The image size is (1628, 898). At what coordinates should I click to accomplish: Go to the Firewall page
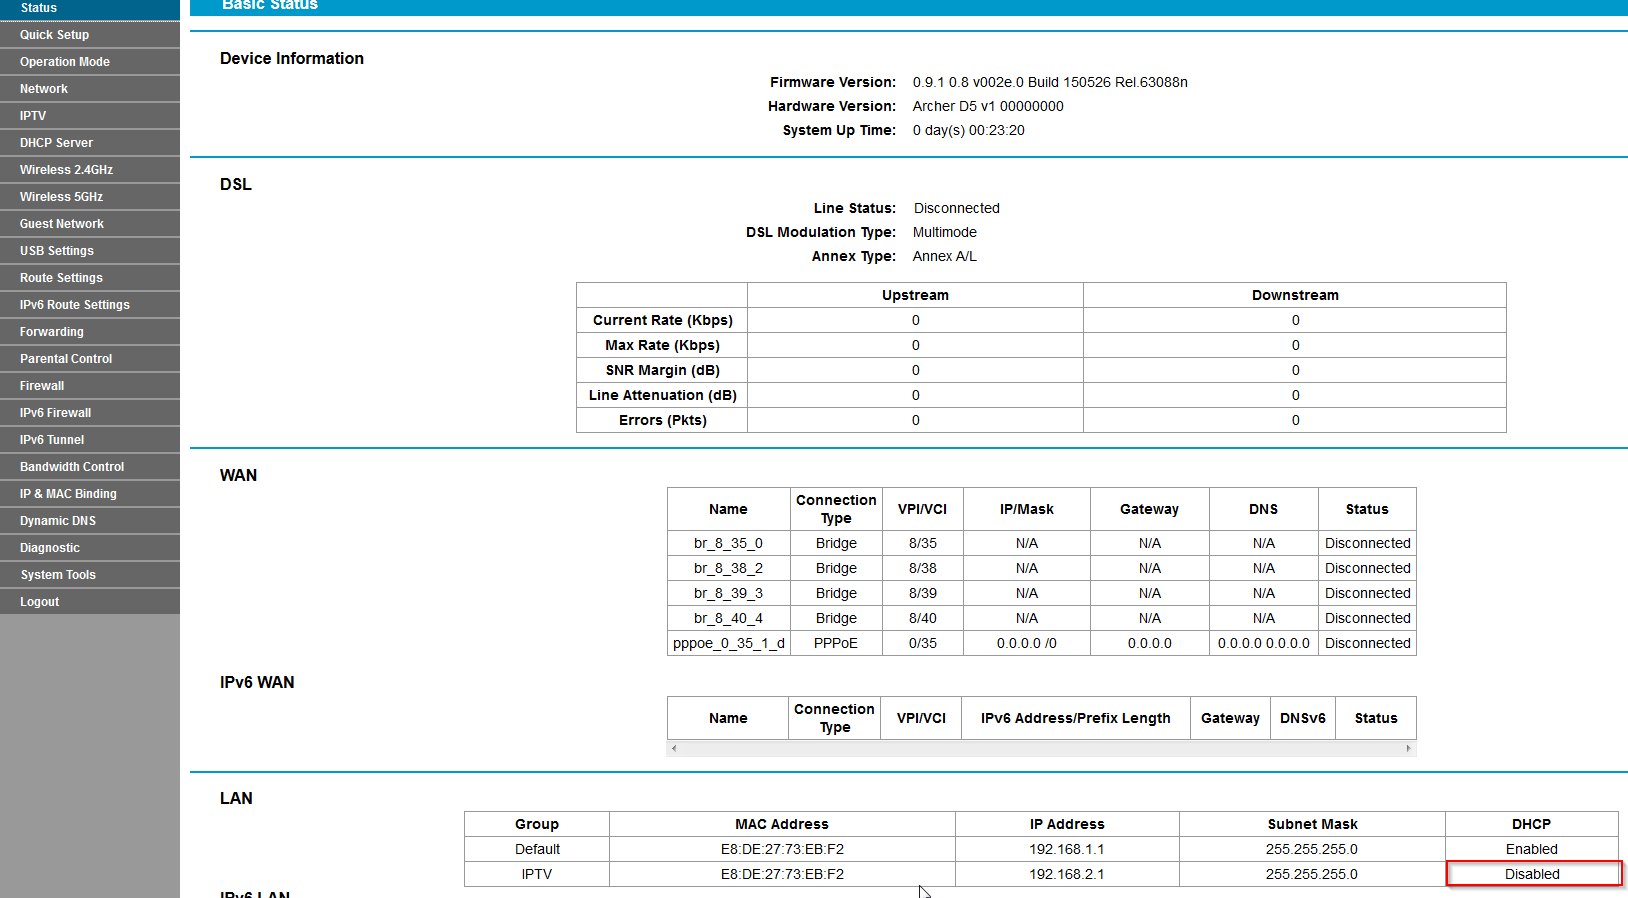(42, 386)
